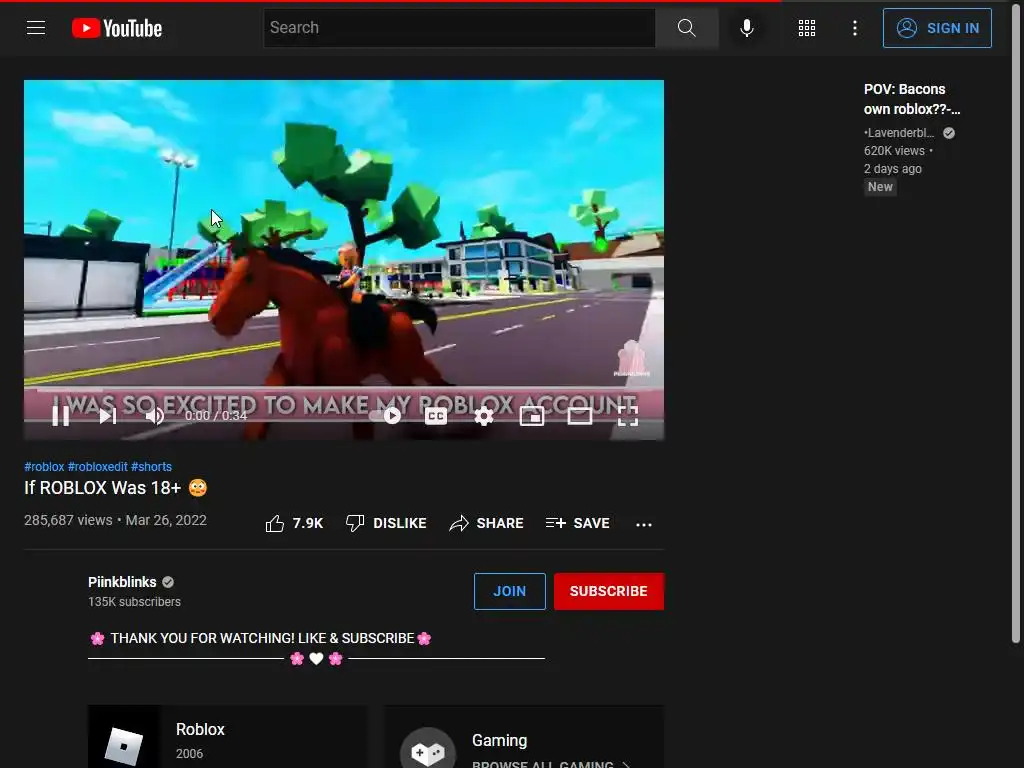Open the hamburger guide menu
The height and width of the screenshot is (768, 1024).
tap(36, 27)
